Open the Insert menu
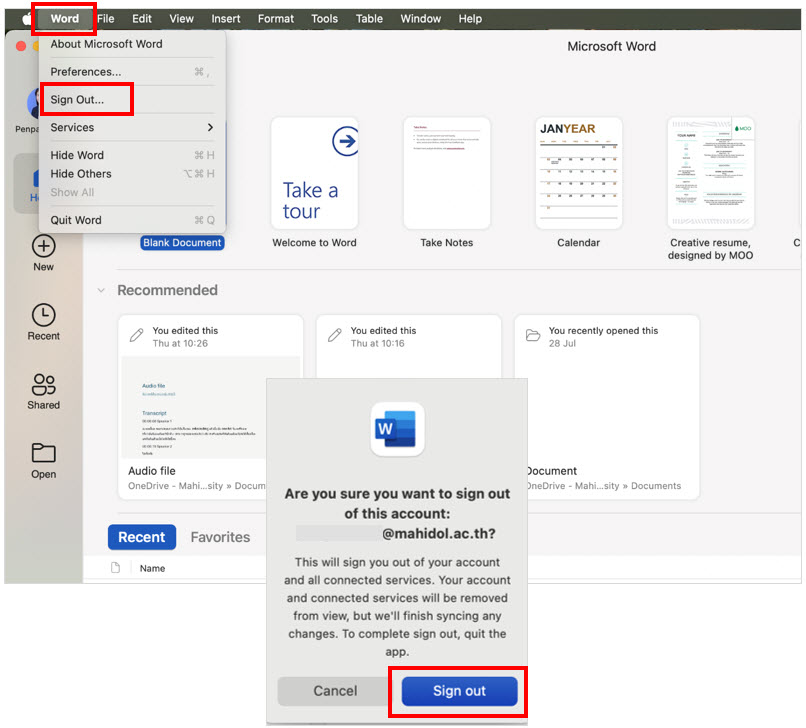Viewport: 806px width, 728px height. (x=225, y=19)
